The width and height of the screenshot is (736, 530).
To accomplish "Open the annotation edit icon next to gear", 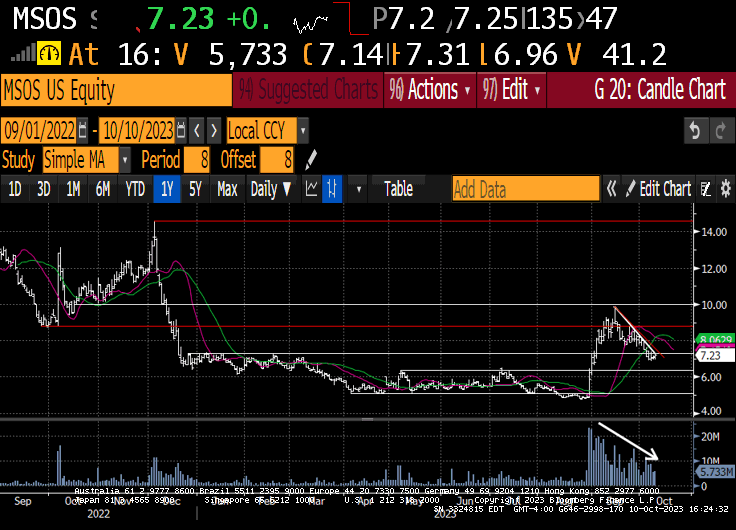I will pyautogui.click(x=705, y=189).
